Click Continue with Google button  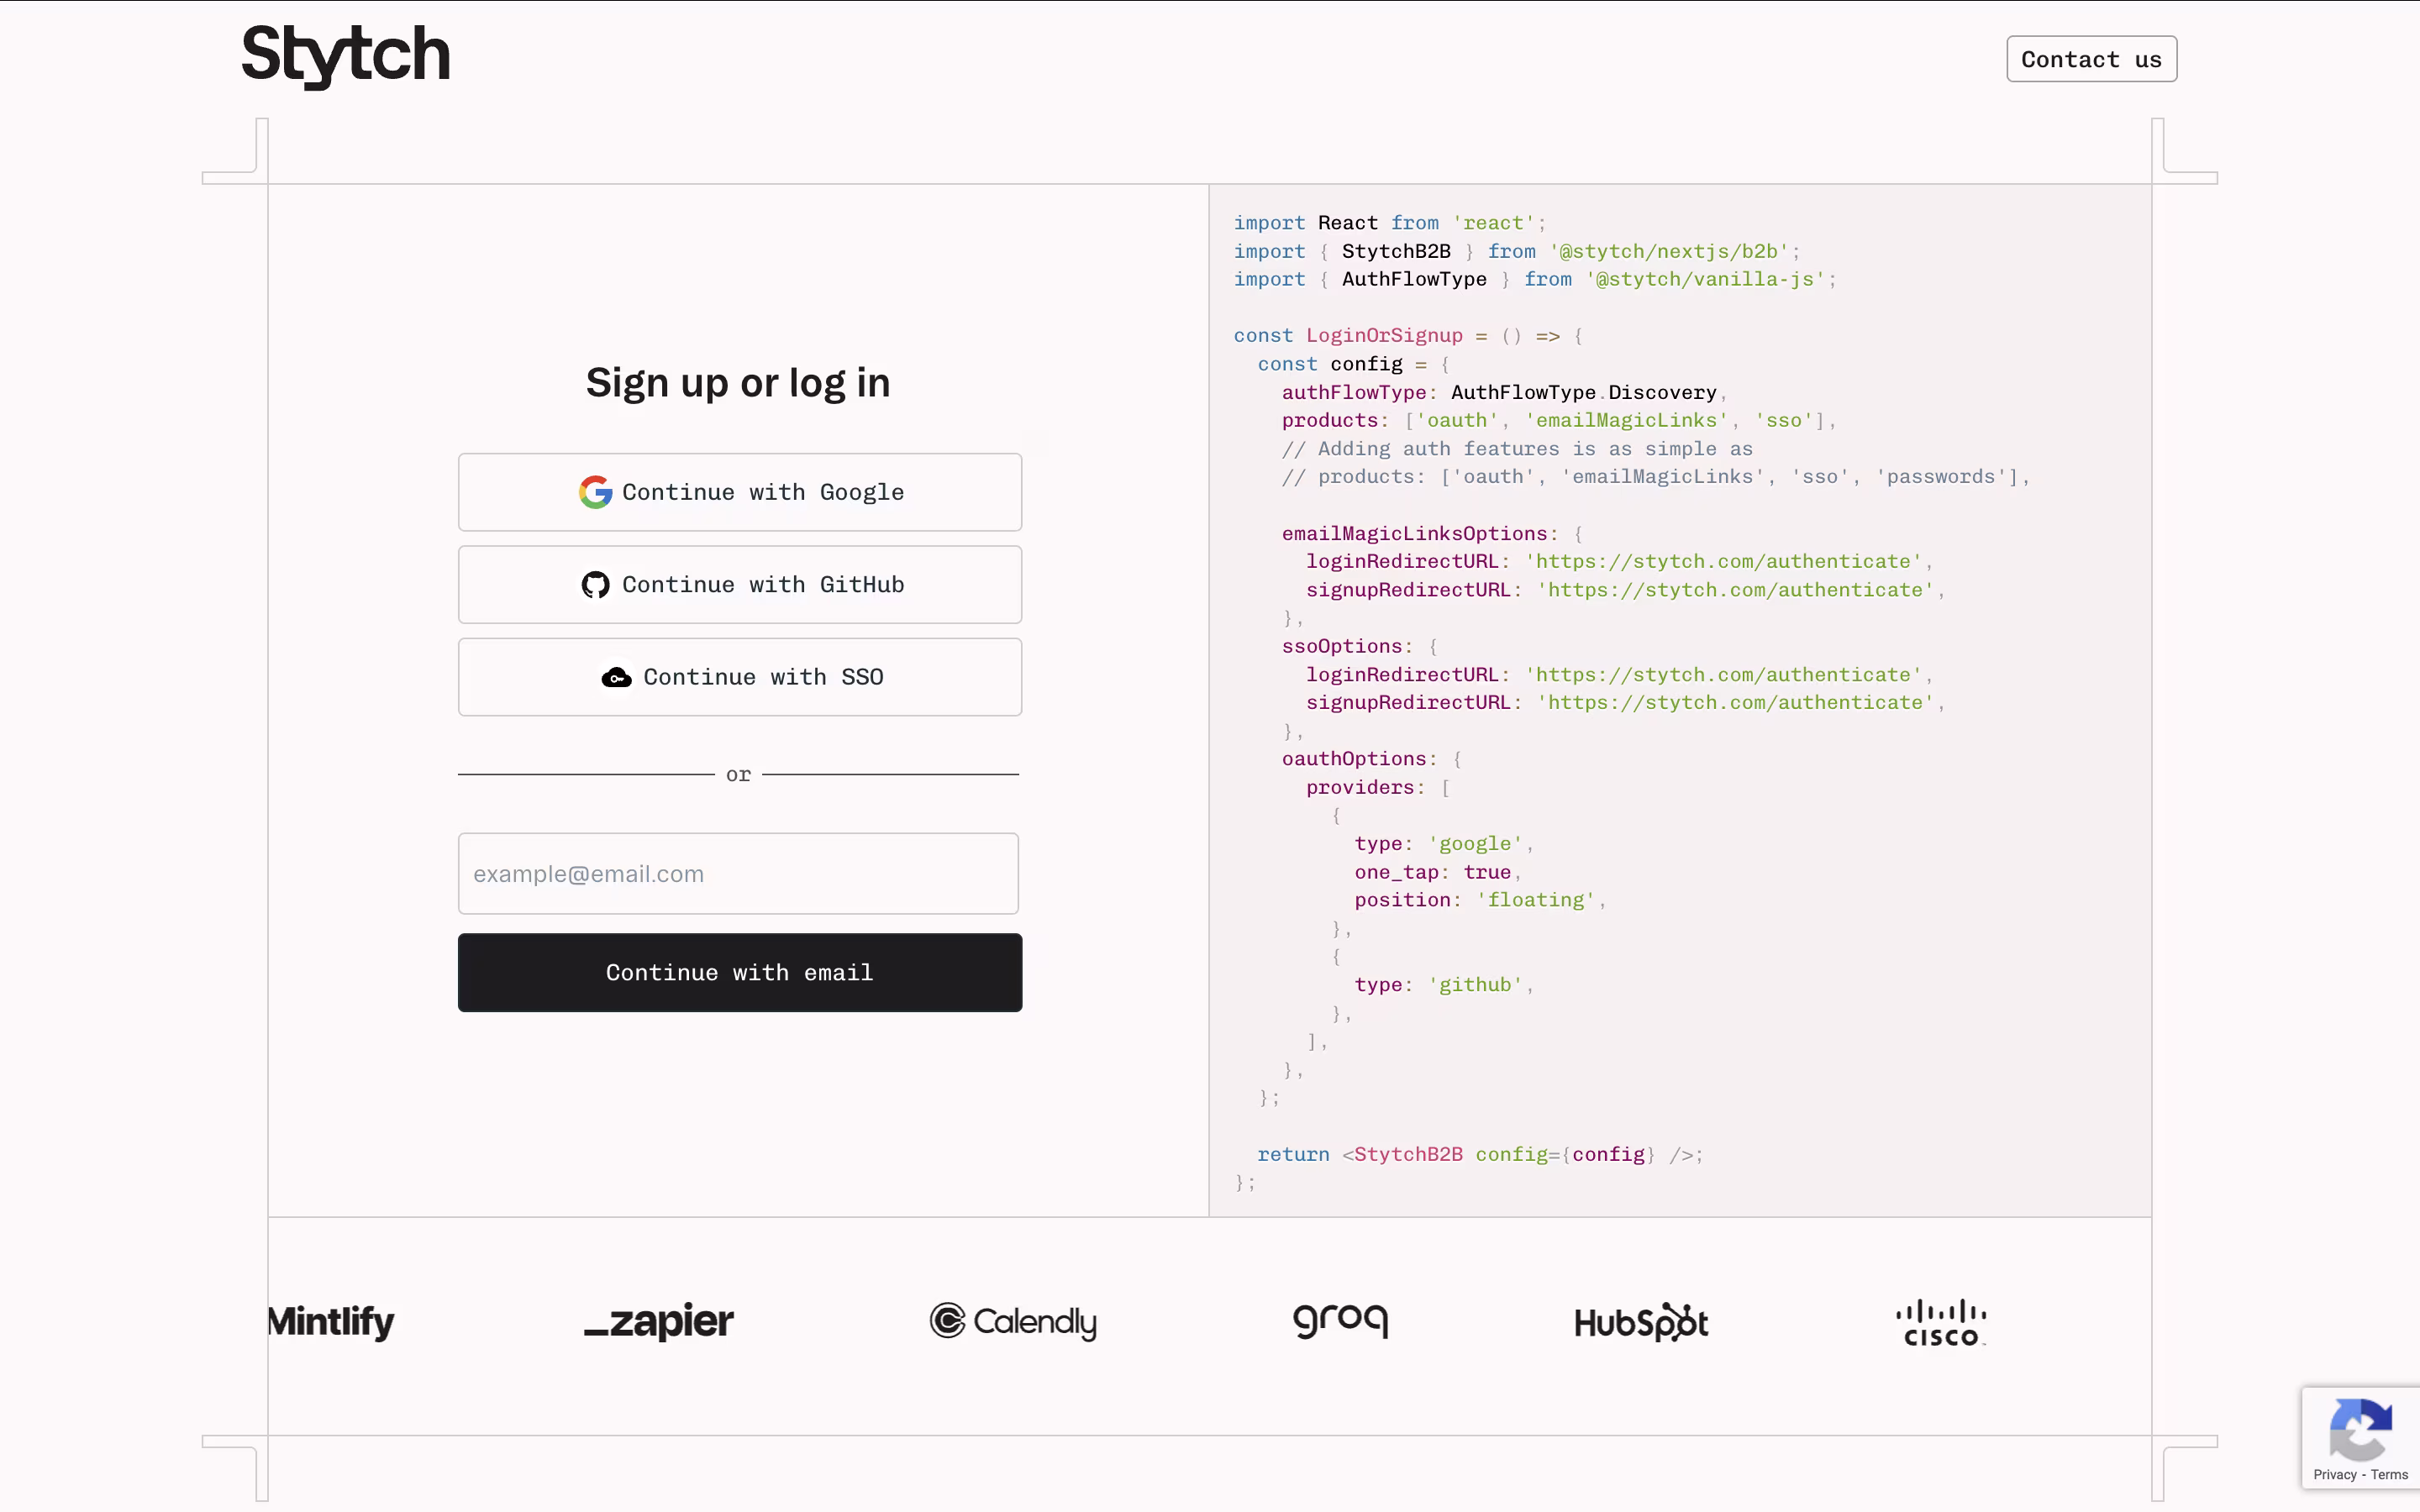740,492
